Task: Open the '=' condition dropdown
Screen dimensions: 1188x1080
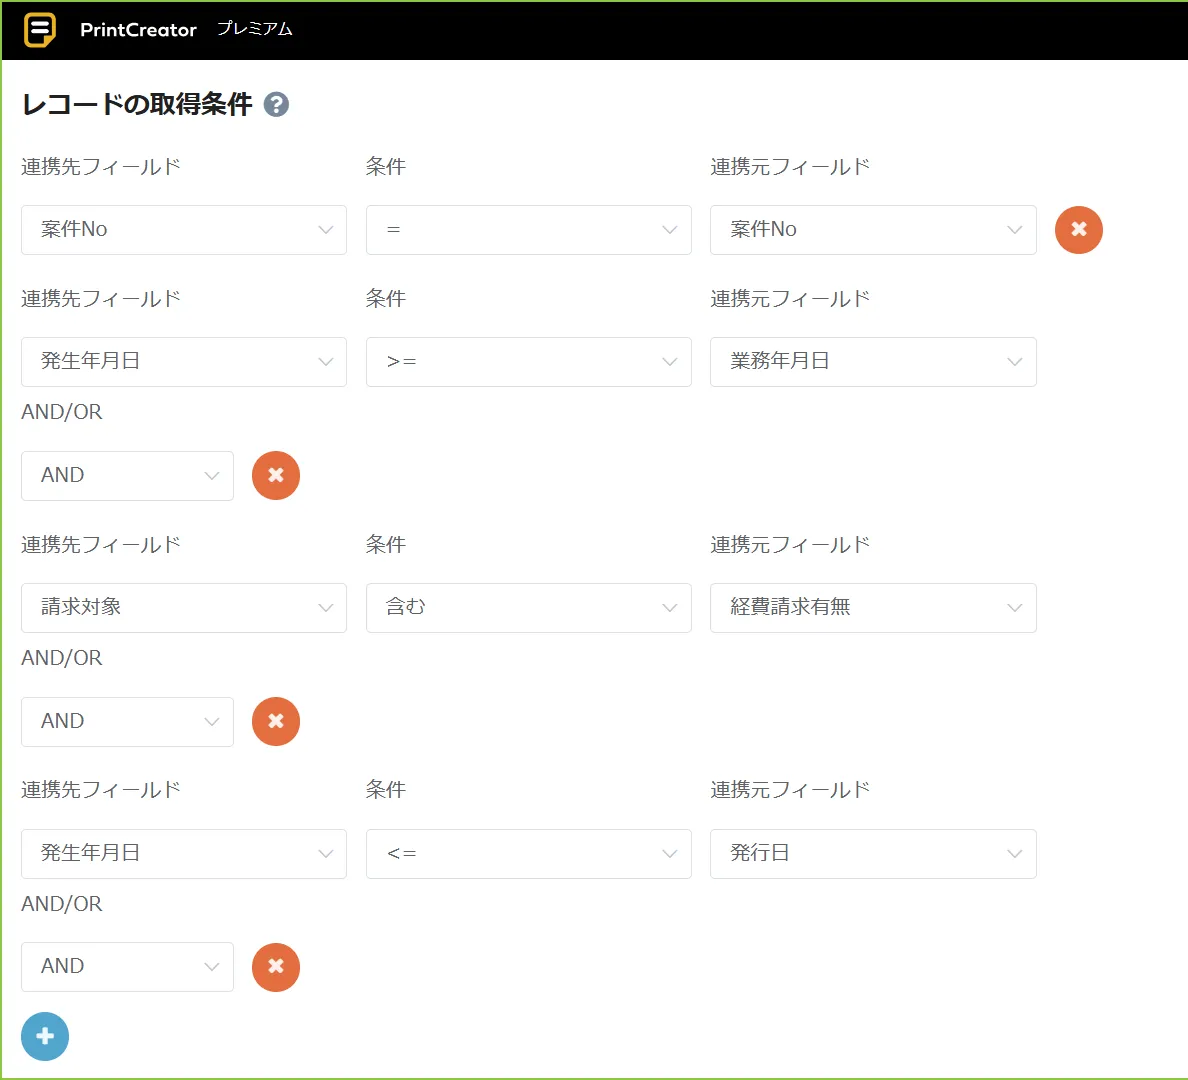Action: coord(528,230)
